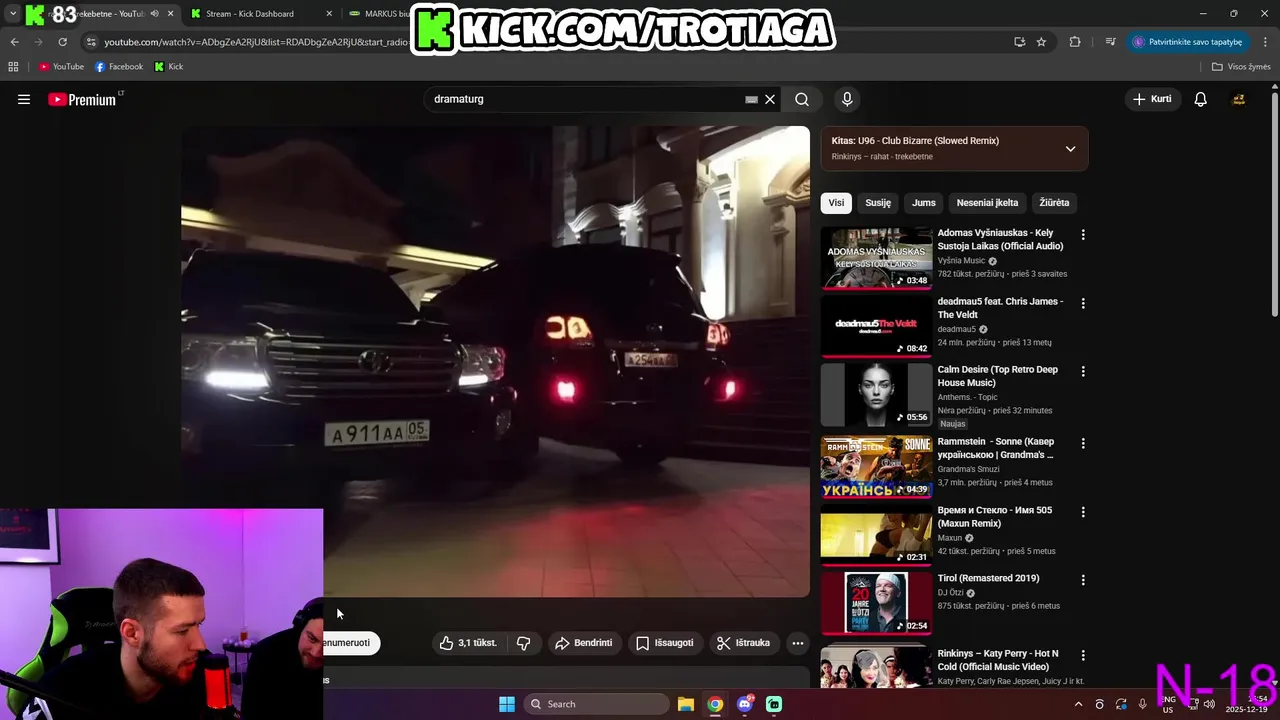
Task: Select the Žiūrėta filter chip
Action: pos(1054,202)
